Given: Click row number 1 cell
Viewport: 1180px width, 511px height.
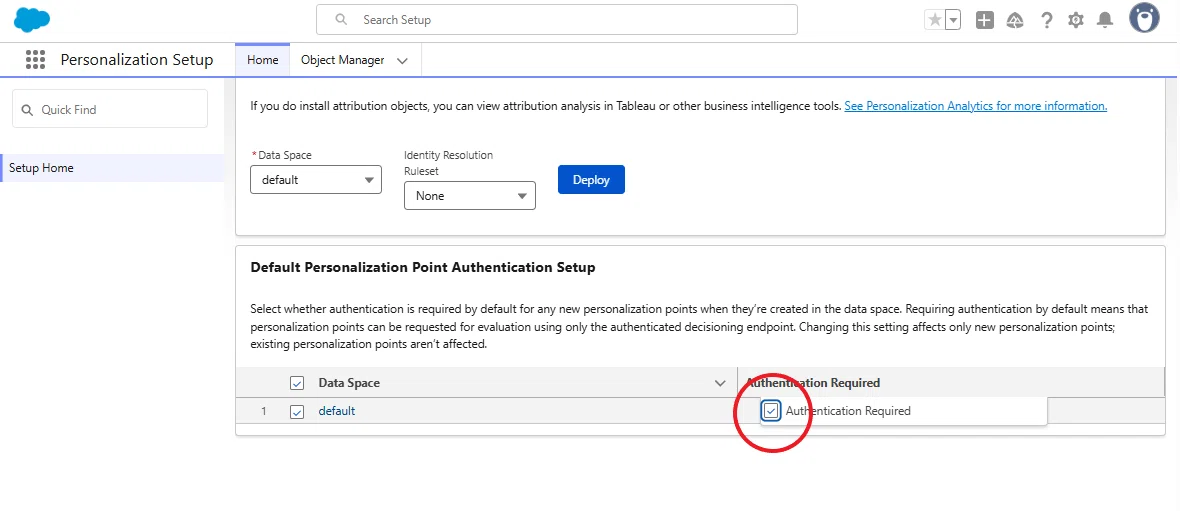Looking at the screenshot, I should [x=263, y=412].
